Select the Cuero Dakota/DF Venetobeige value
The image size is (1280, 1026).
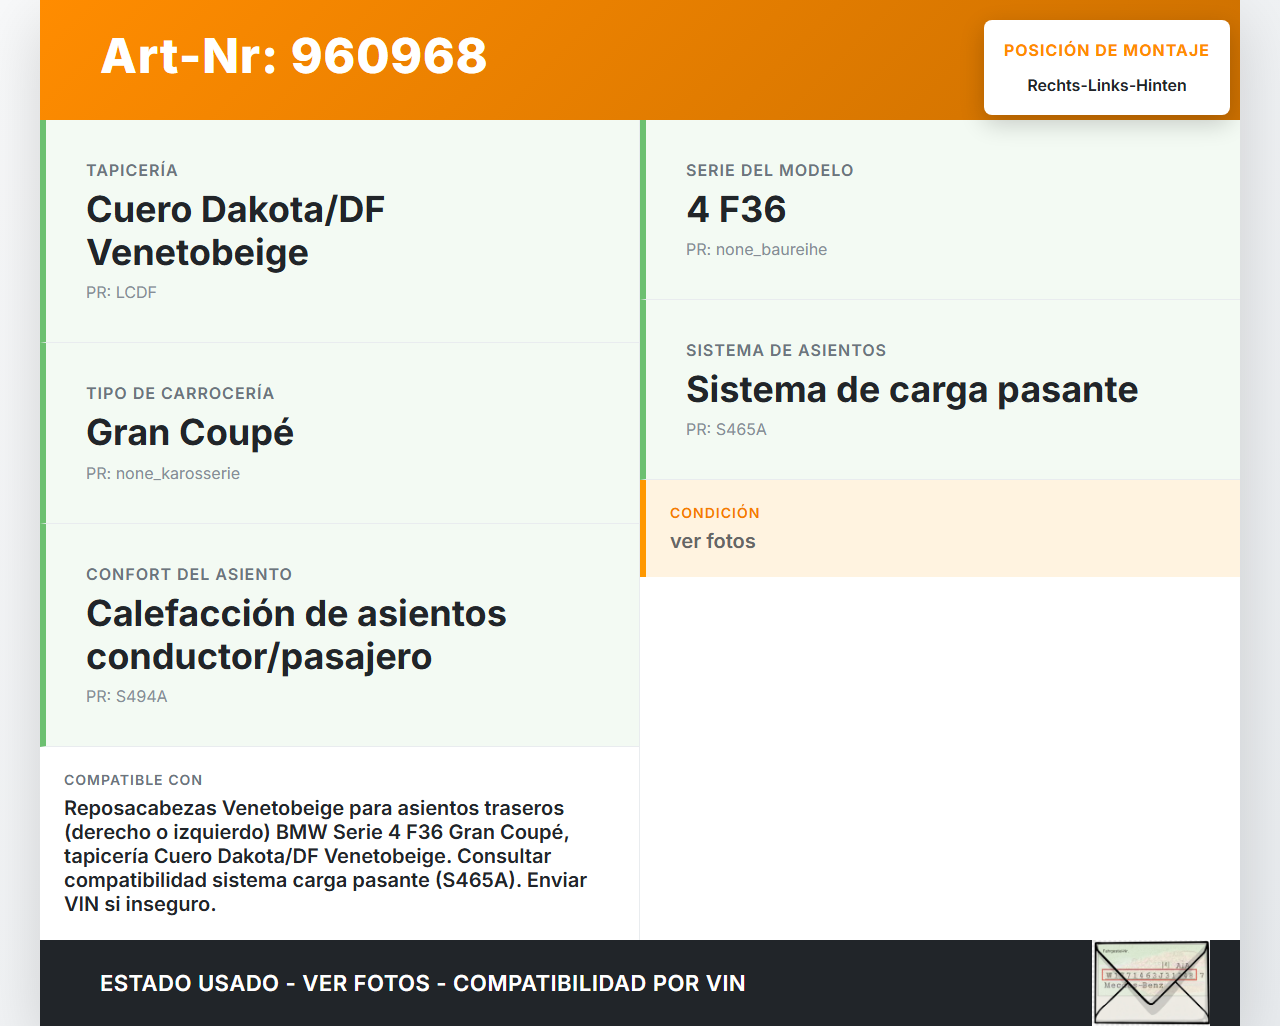[x=236, y=231]
